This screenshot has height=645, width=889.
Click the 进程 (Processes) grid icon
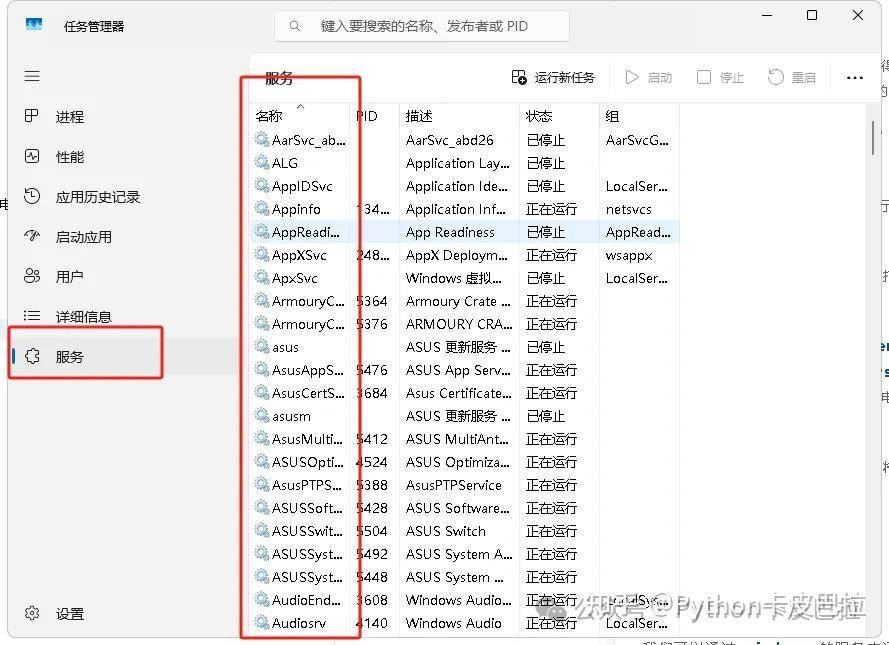click(x=32, y=116)
